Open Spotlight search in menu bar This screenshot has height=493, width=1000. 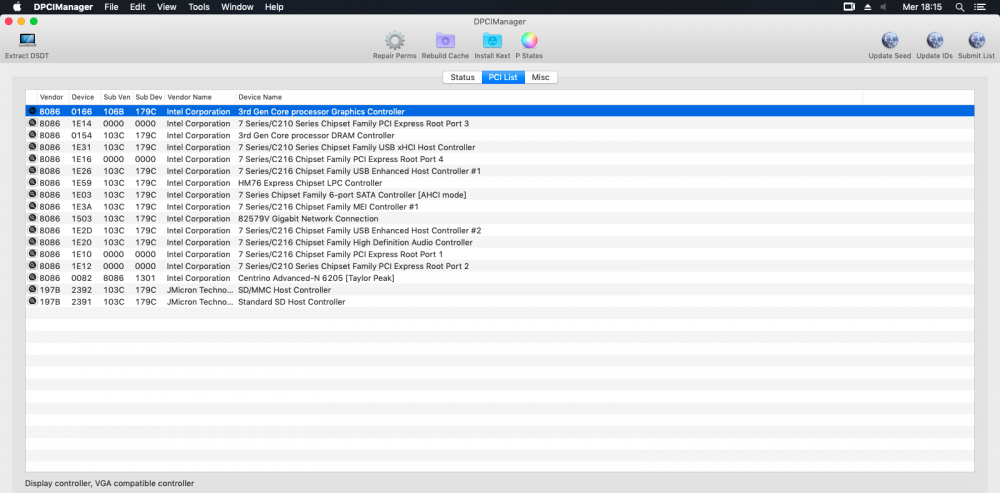tap(960, 7)
